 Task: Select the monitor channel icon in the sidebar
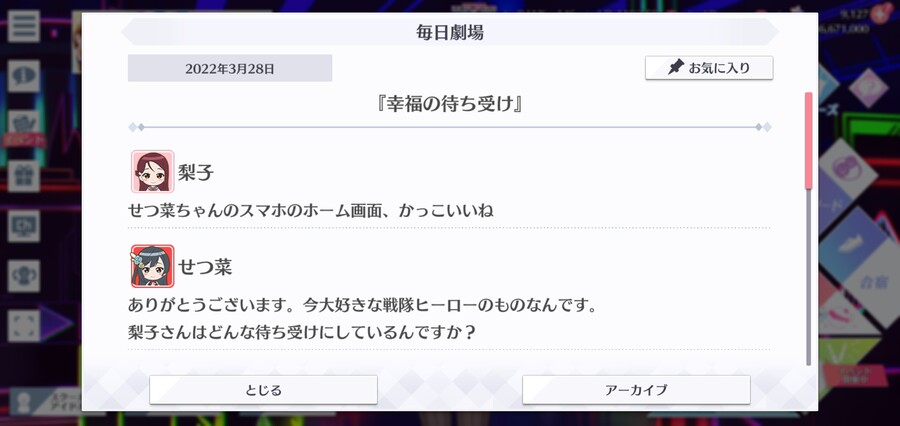[x=24, y=226]
